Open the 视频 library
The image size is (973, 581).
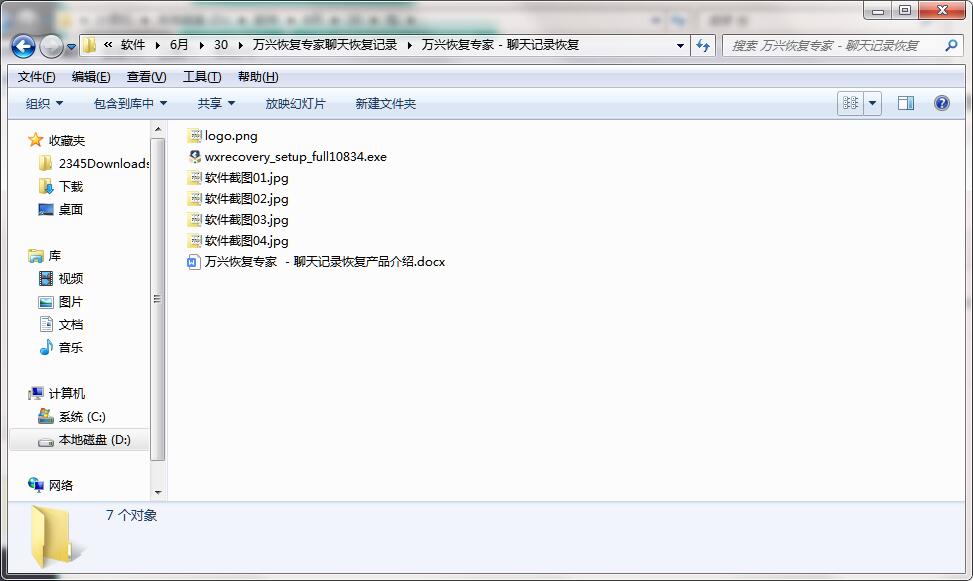[71, 279]
